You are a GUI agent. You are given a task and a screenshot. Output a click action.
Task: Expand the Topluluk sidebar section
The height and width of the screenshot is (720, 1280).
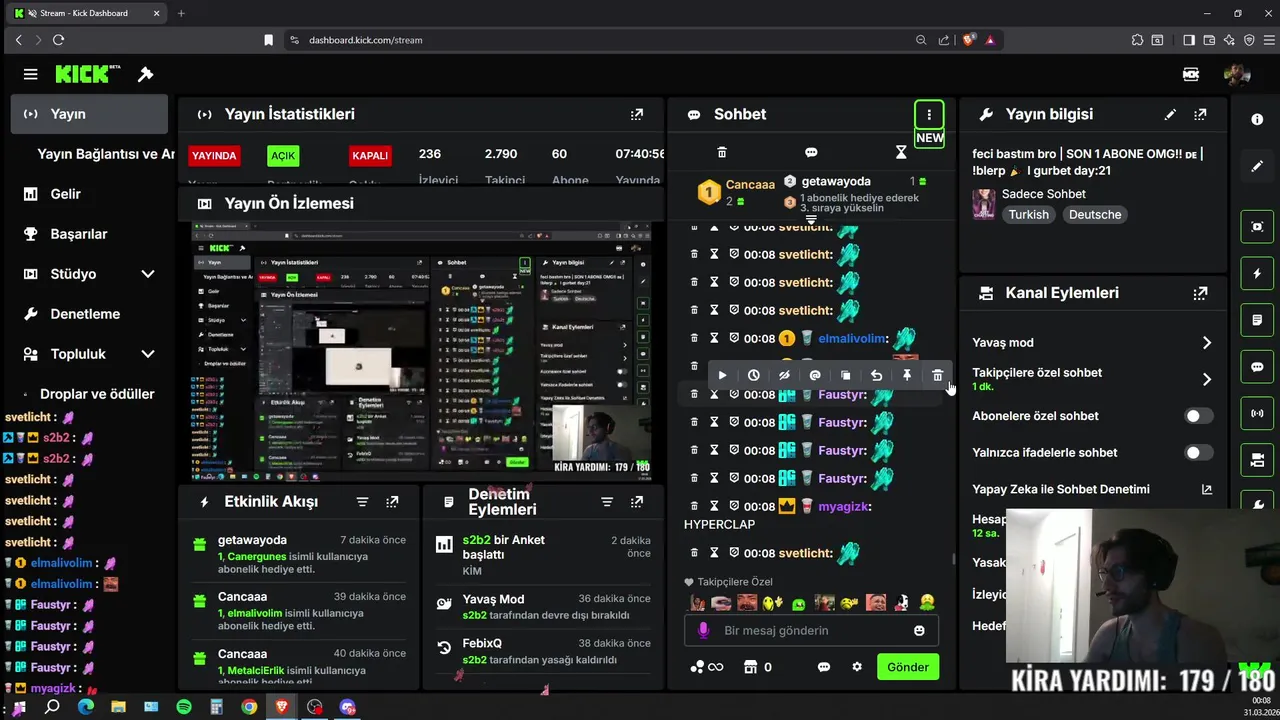tap(148, 354)
